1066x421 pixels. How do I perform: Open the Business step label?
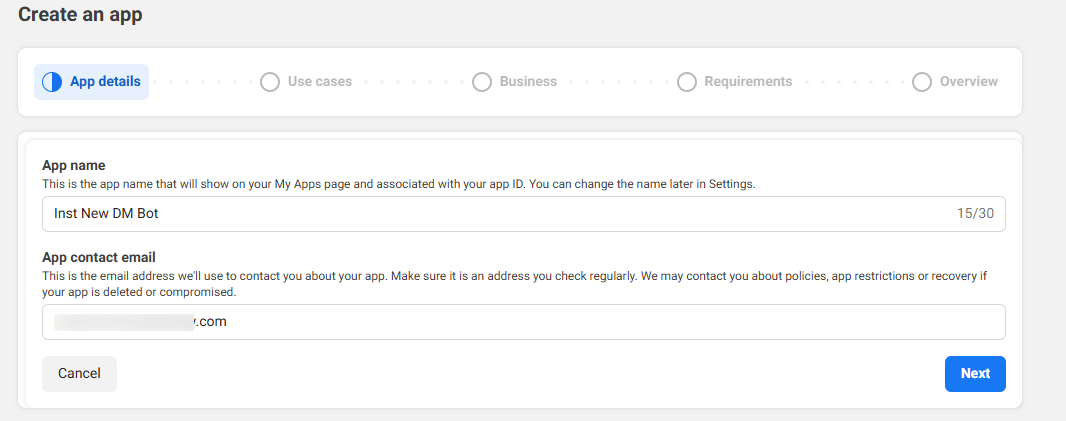[528, 82]
